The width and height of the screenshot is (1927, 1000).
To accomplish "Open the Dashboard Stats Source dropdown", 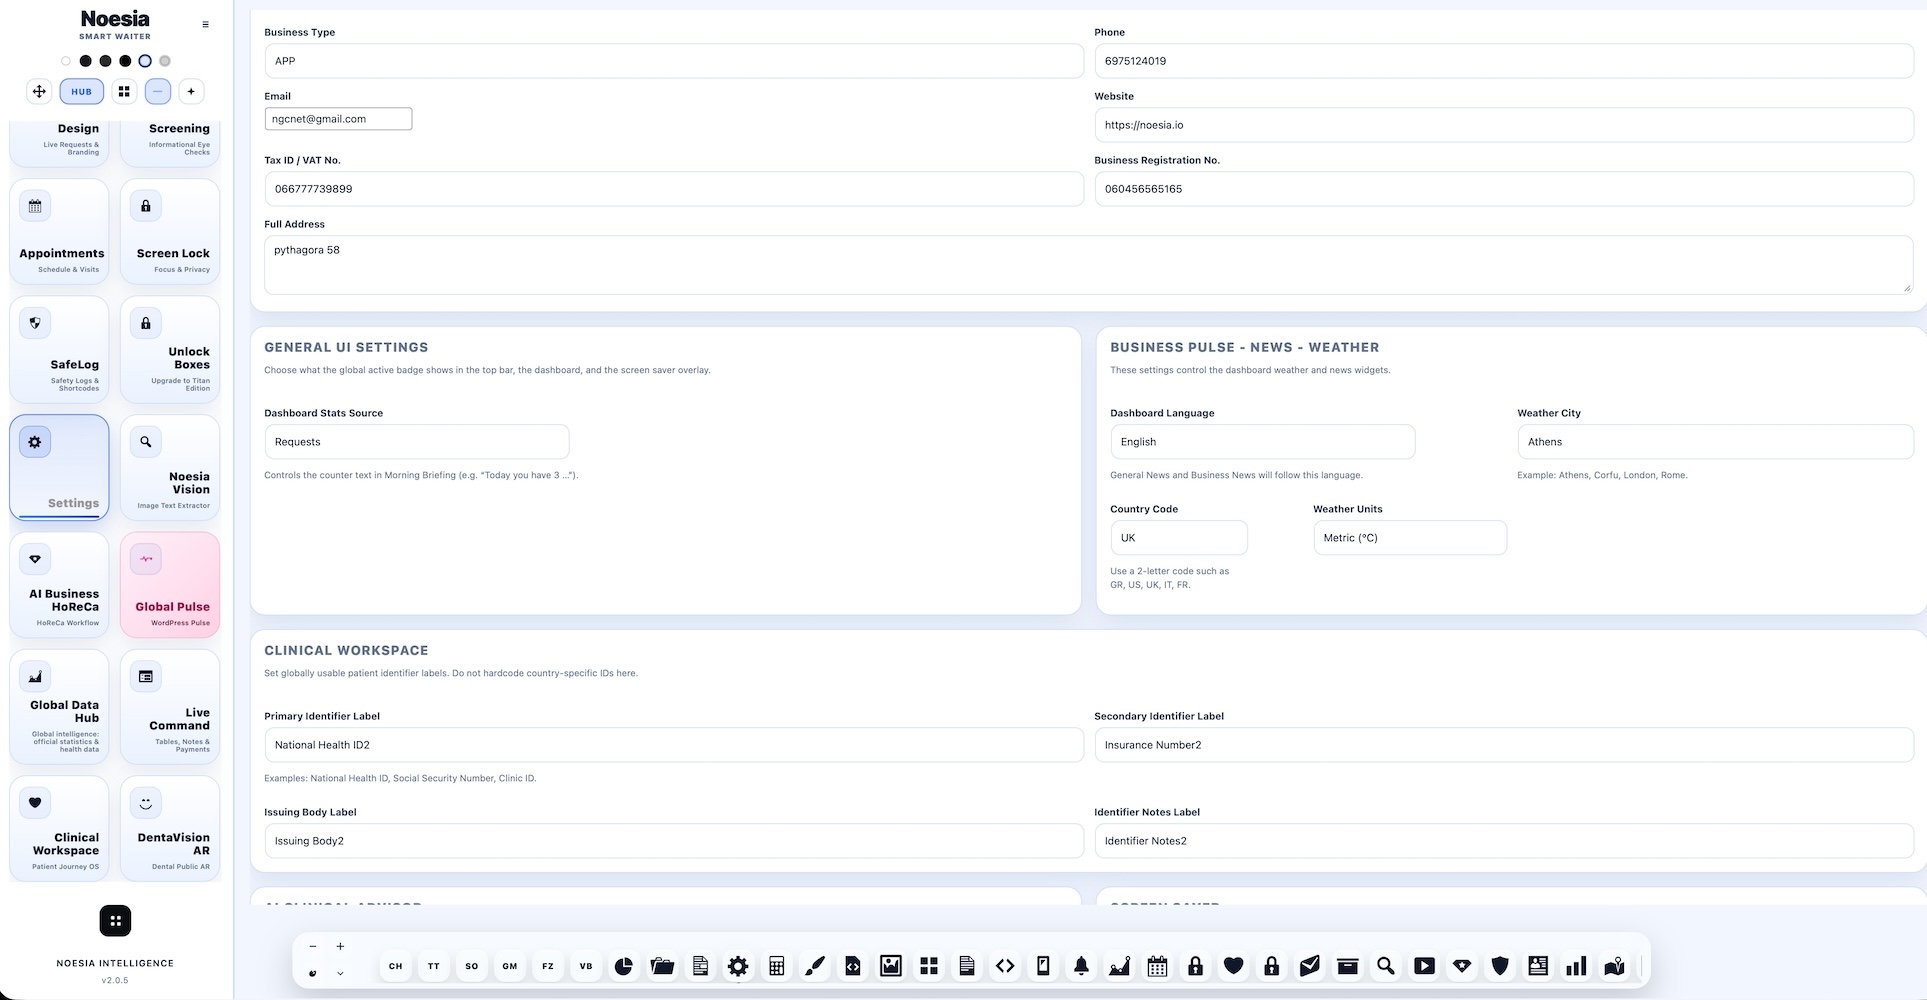I will (x=417, y=442).
